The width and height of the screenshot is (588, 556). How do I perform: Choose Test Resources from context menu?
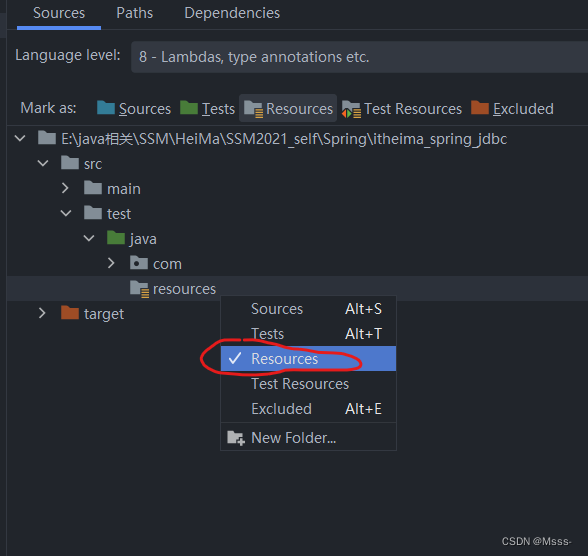pos(308,384)
